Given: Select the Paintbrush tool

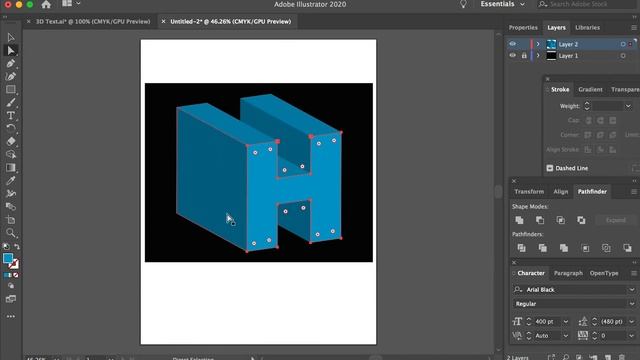Looking at the screenshot, I should (x=11, y=103).
